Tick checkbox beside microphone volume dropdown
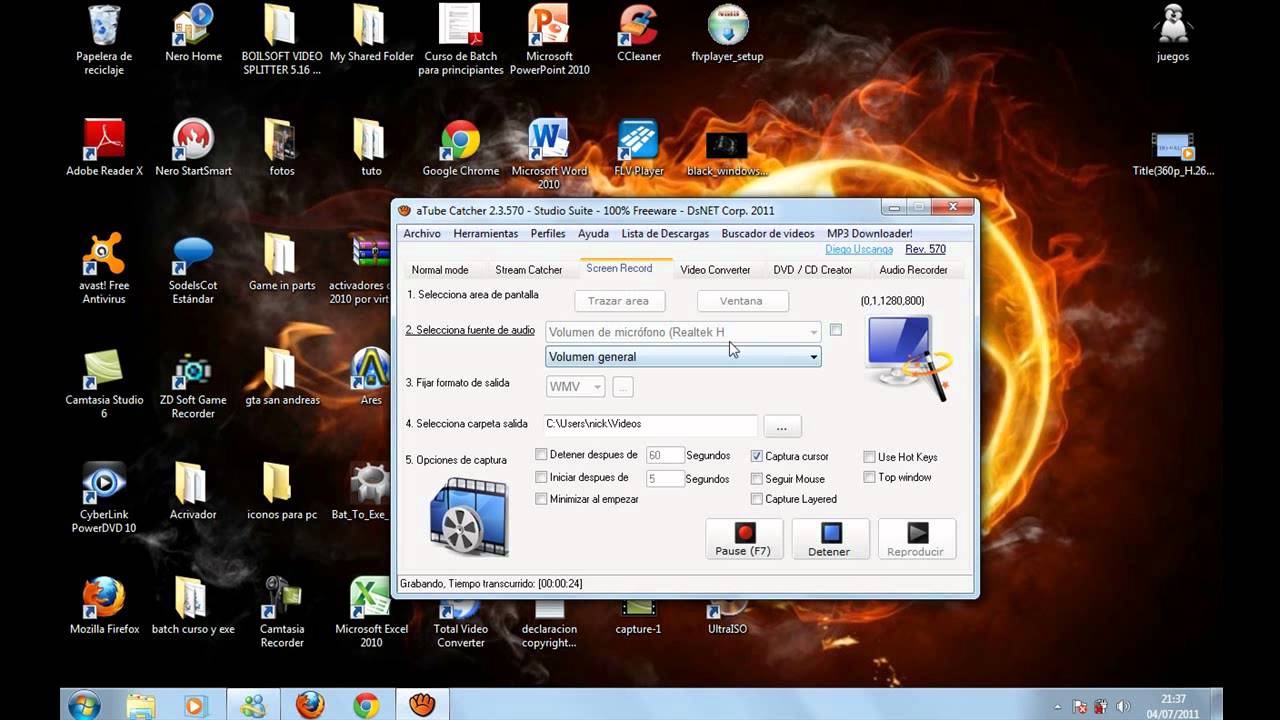1280x720 pixels. (x=836, y=330)
